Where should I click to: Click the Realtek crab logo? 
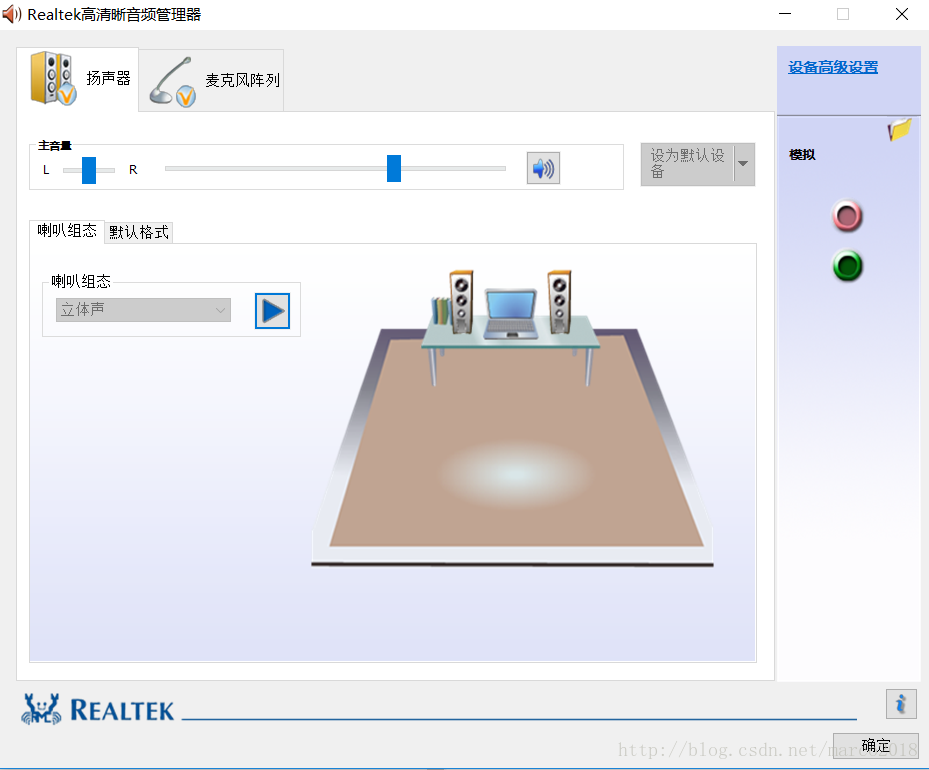point(41,709)
